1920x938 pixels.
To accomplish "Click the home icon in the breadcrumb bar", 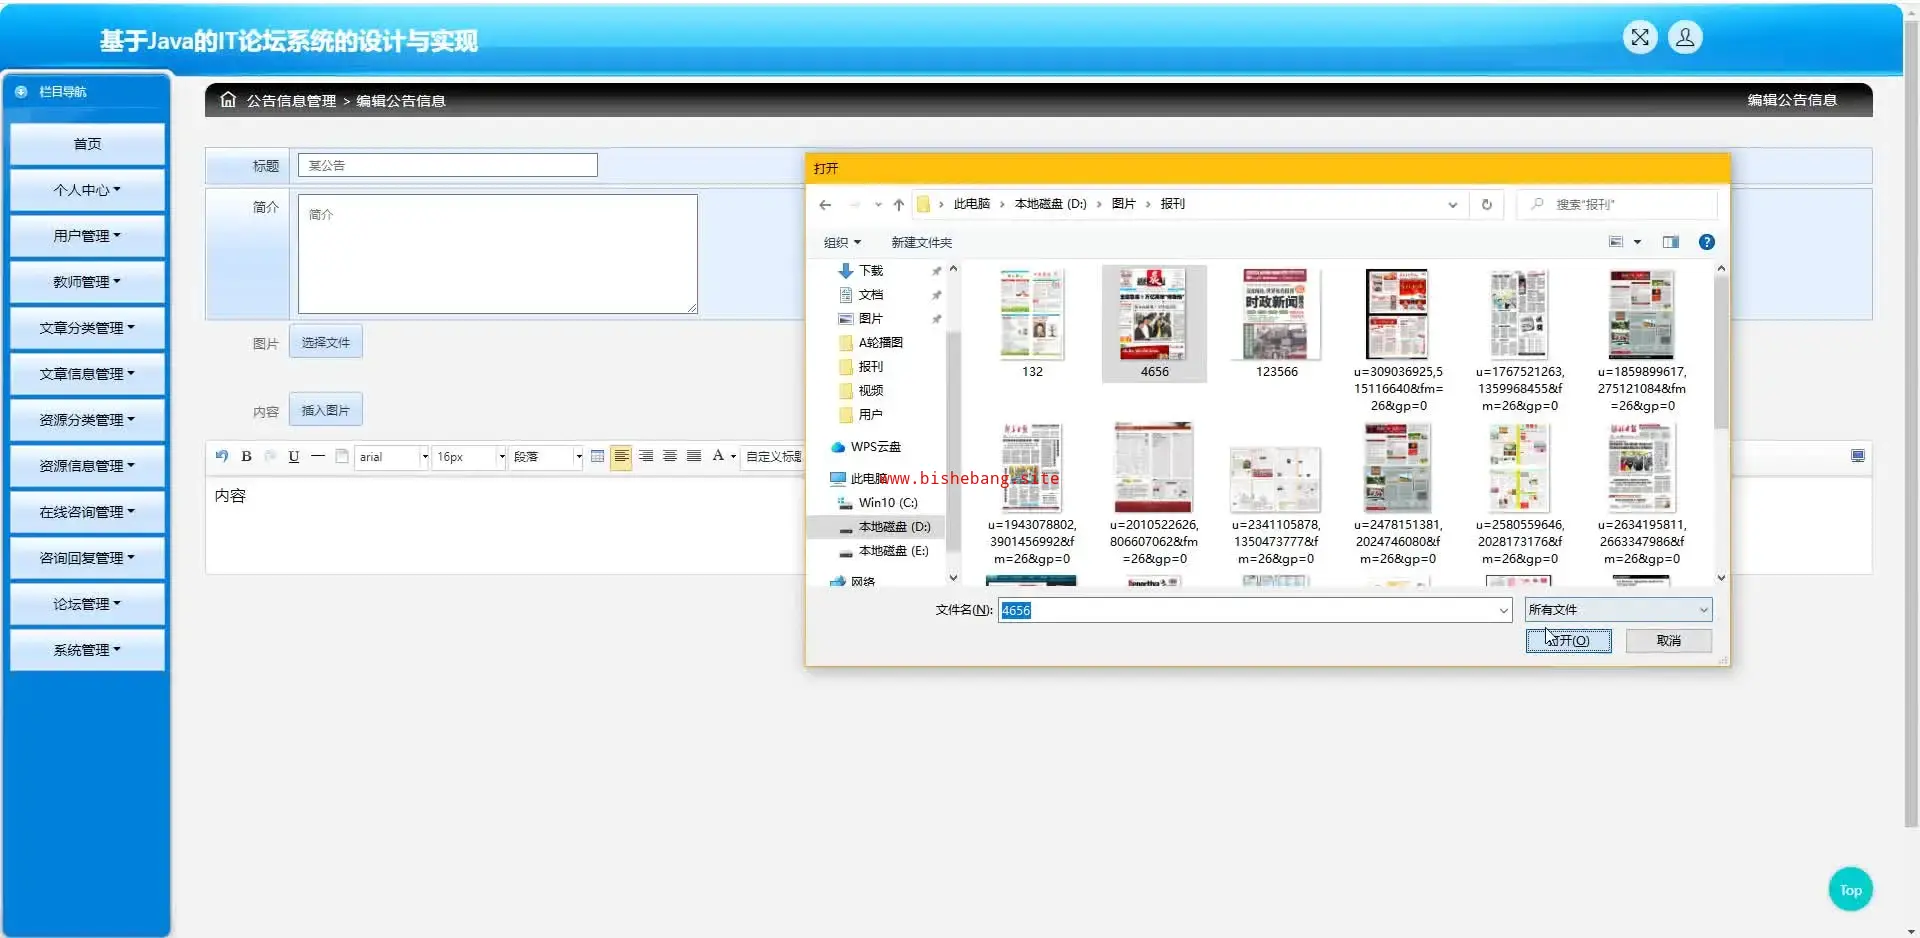I will (228, 100).
